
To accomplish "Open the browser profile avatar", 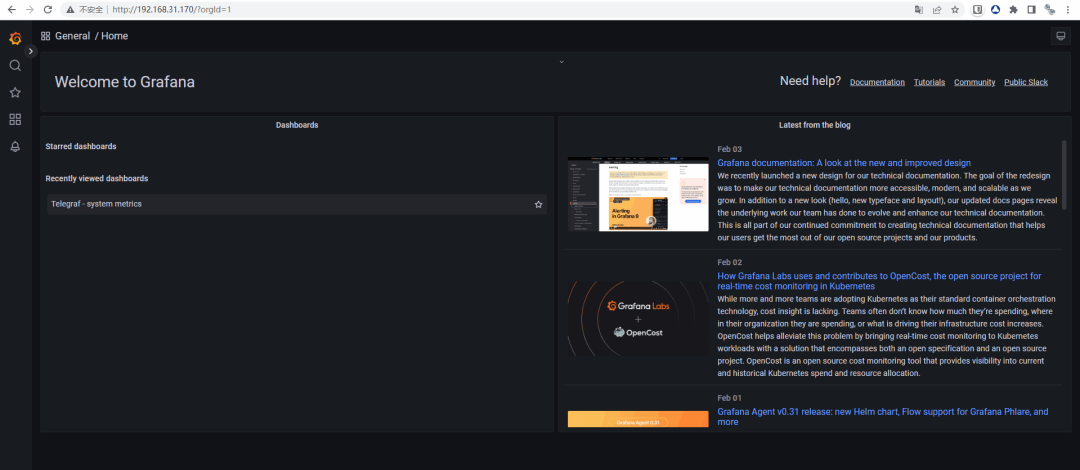I will click(1050, 10).
